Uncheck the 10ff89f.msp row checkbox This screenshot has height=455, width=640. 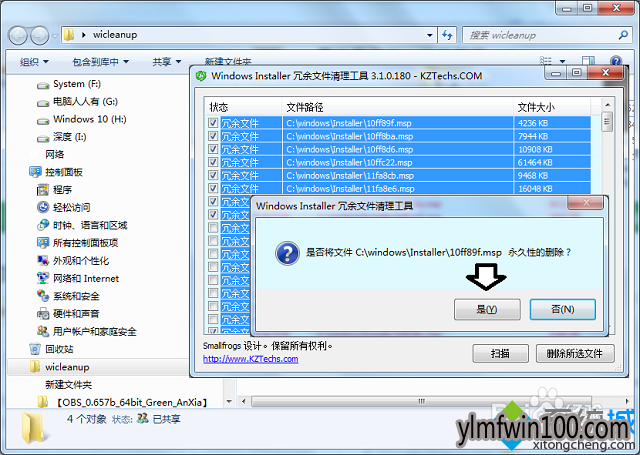pos(213,123)
